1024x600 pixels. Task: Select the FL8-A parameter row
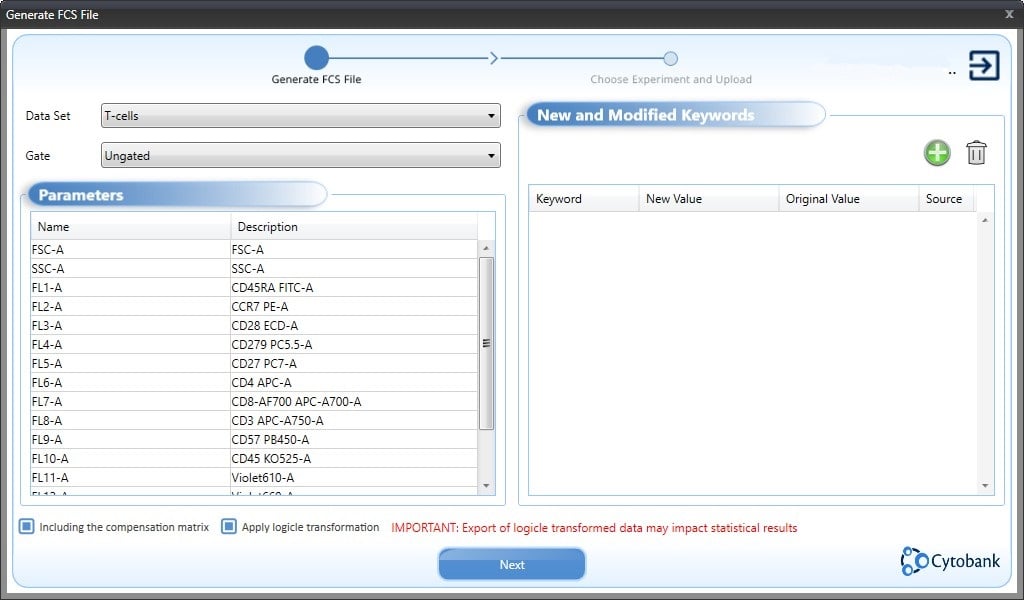coord(254,420)
